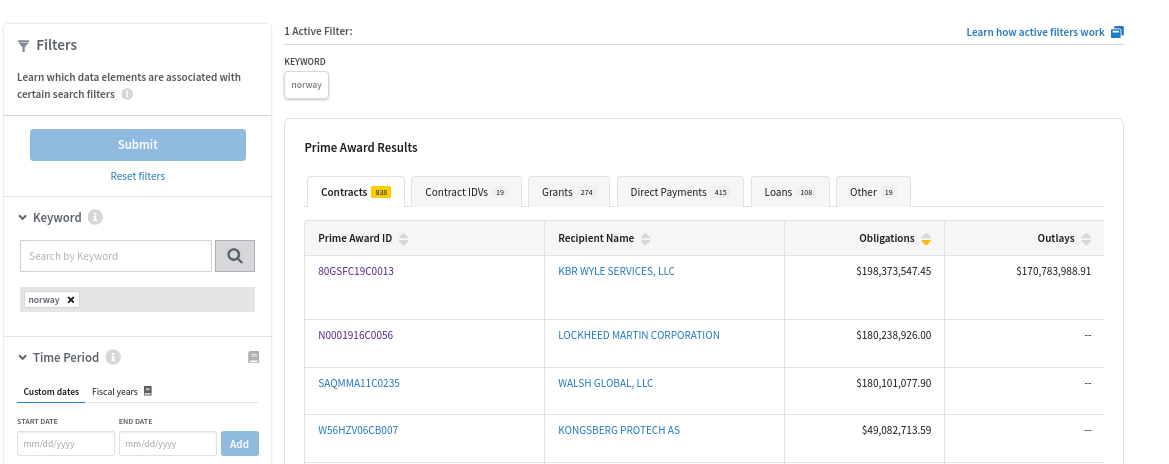Sort by Obligations arrows
The height and width of the screenshot is (464, 1169).
click(926, 239)
